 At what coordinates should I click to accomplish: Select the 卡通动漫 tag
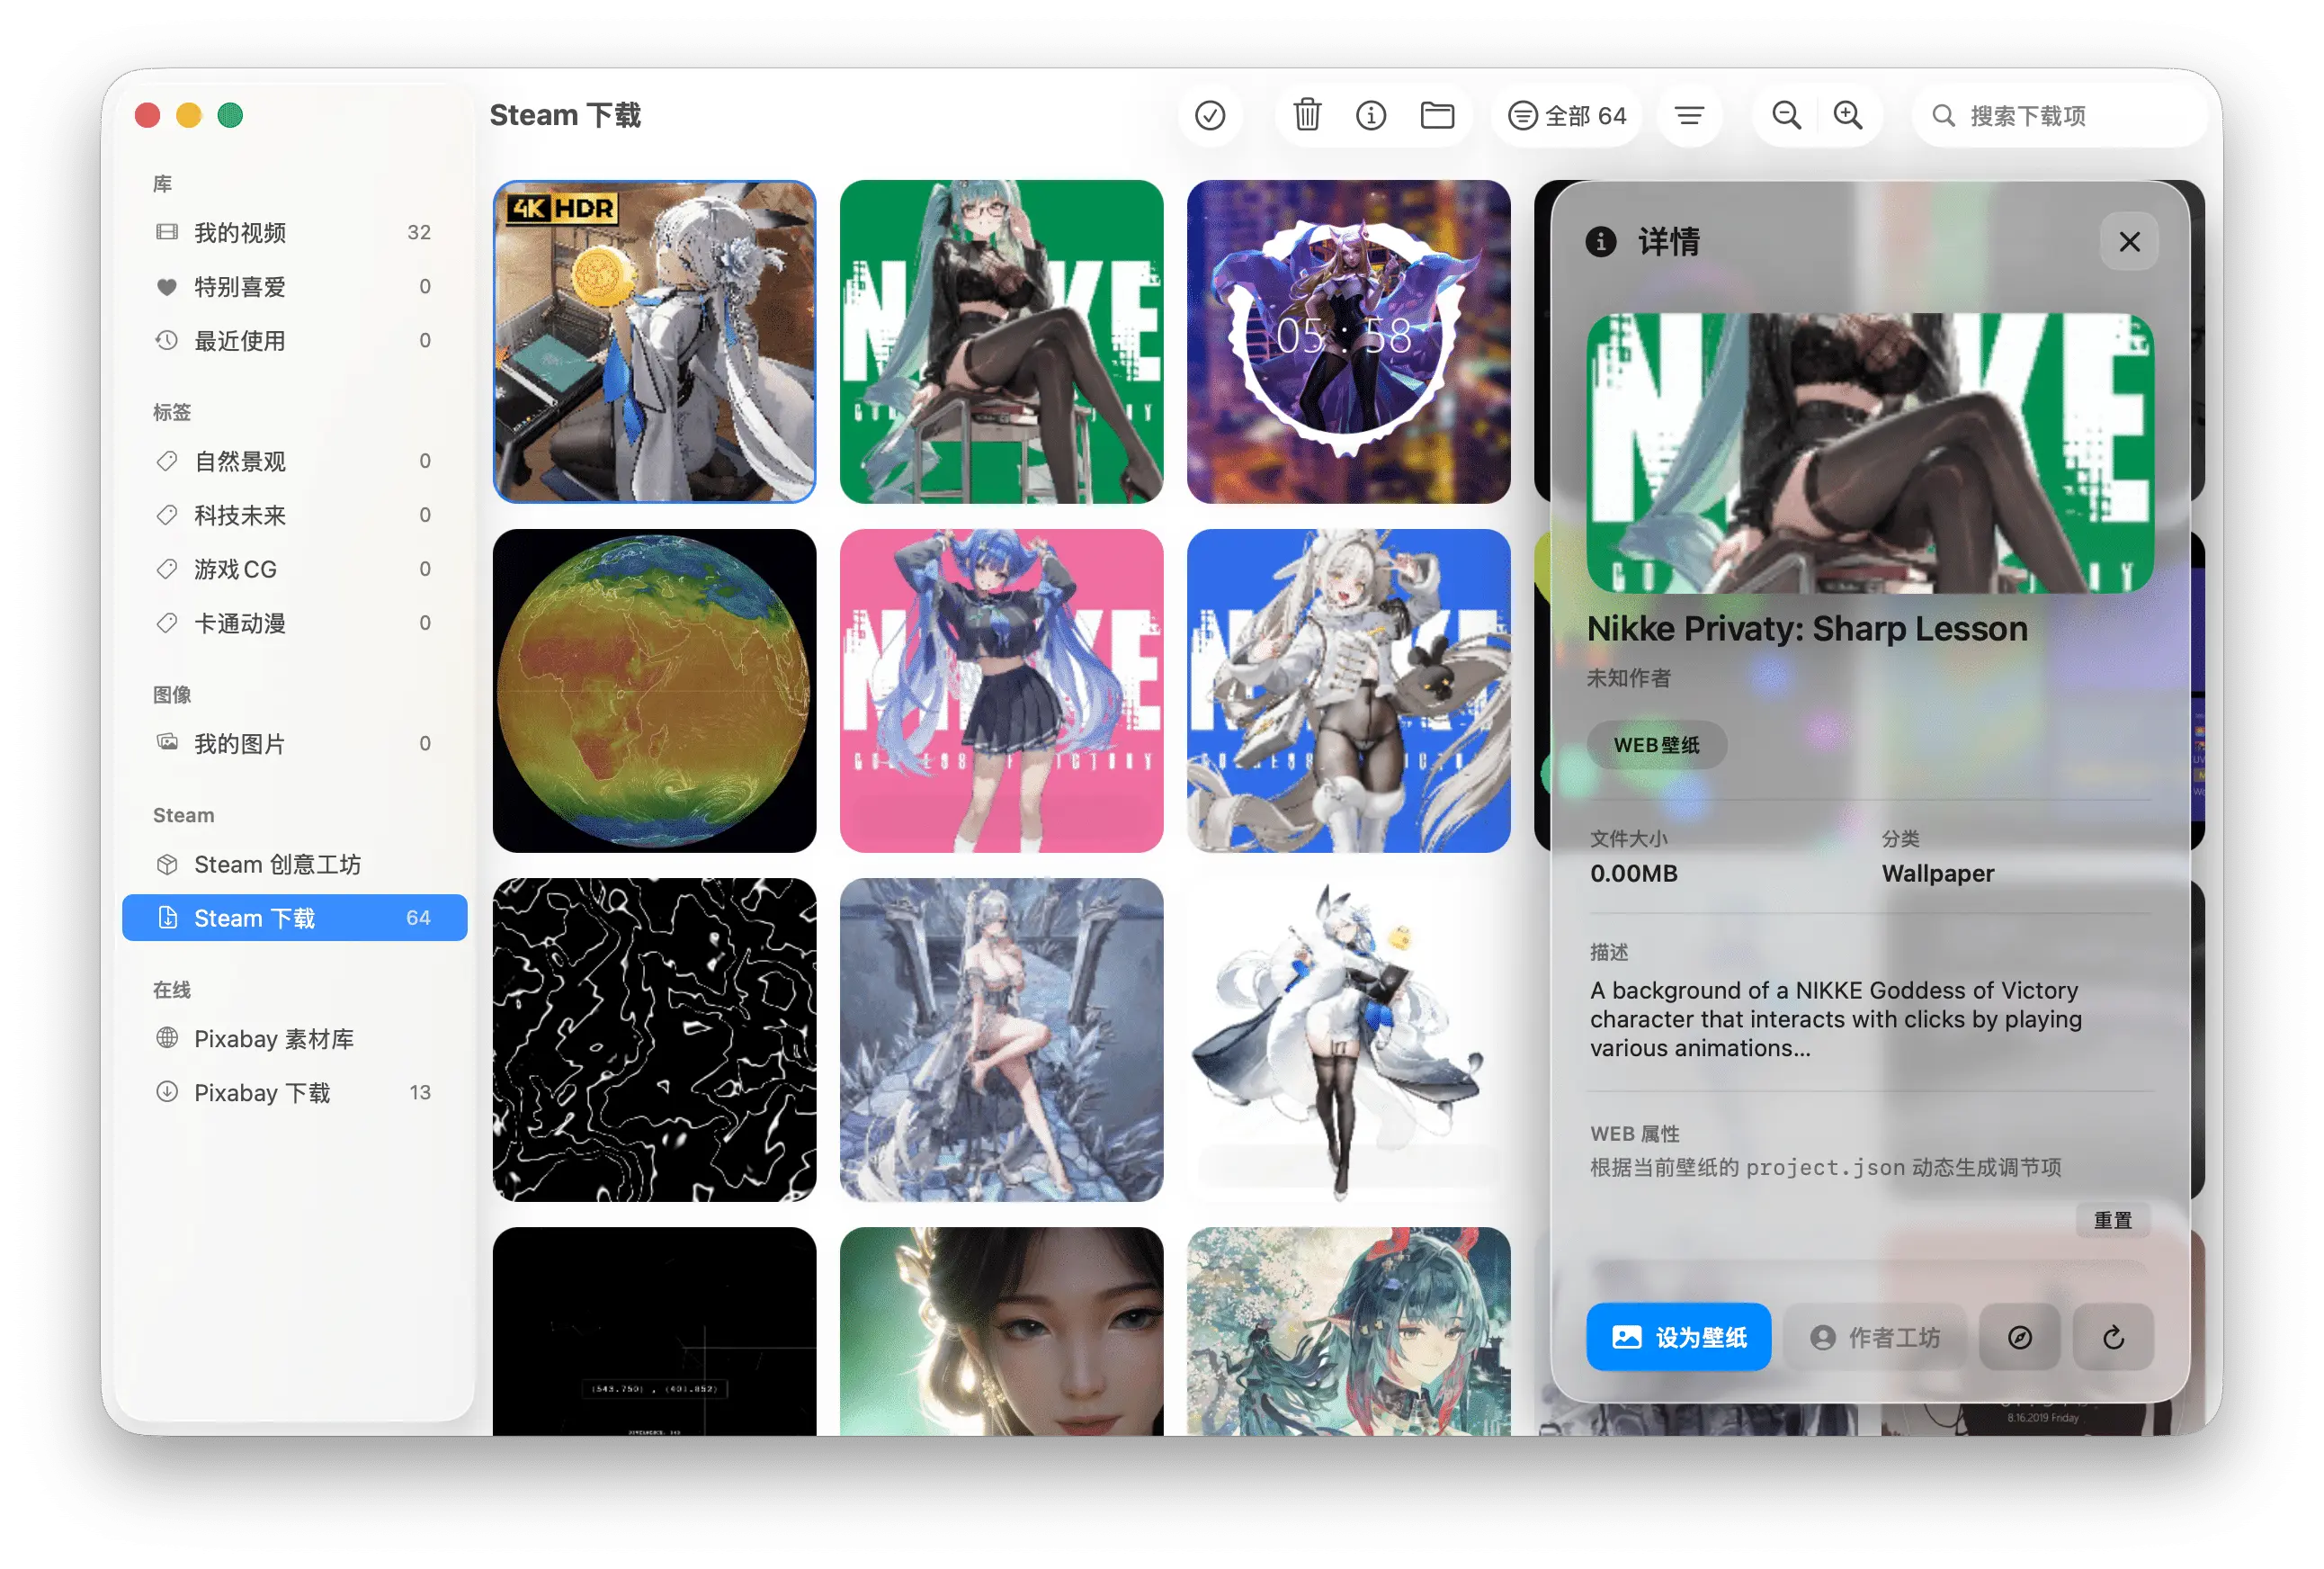coord(294,623)
